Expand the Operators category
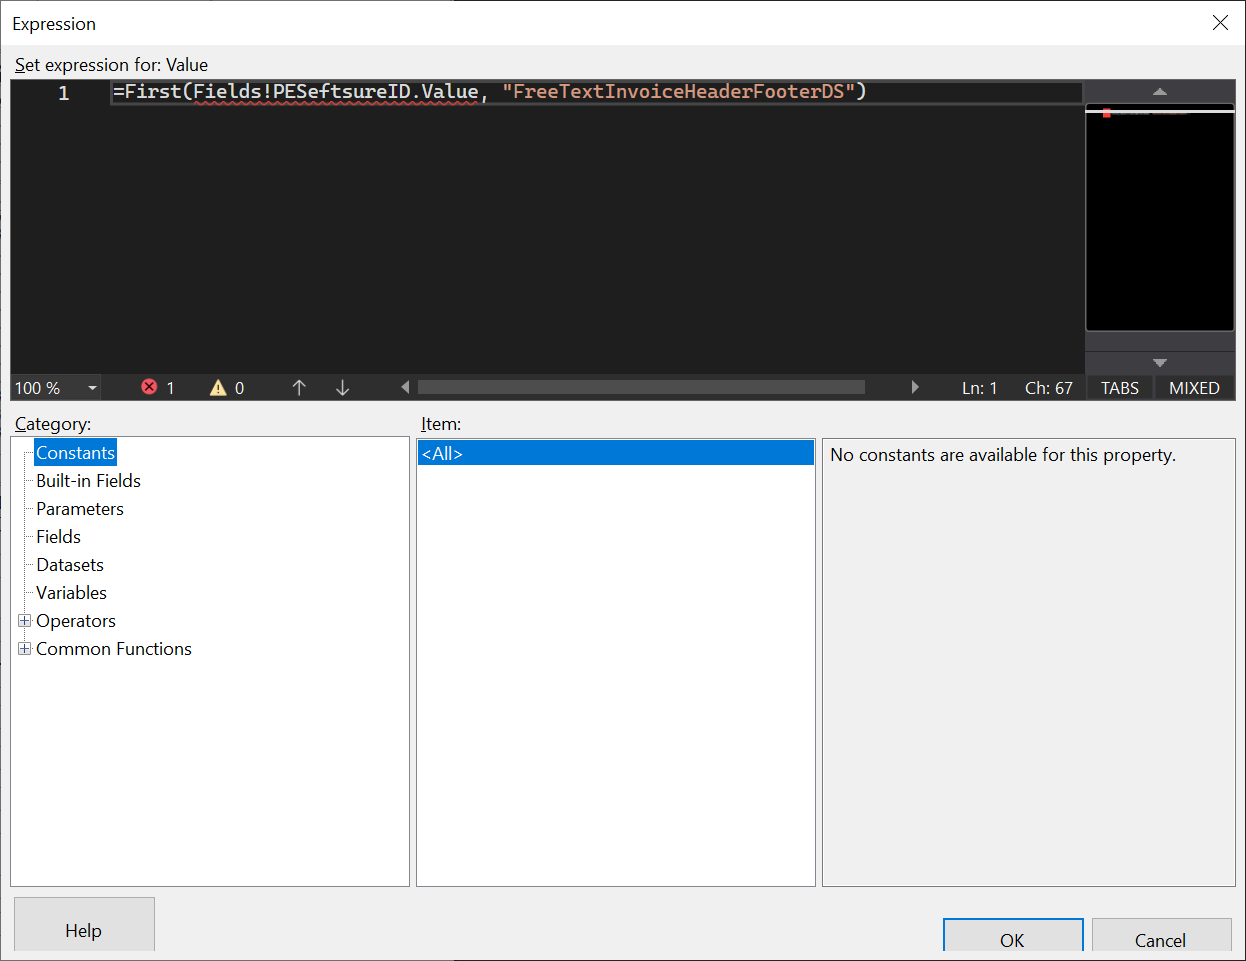Image resolution: width=1246 pixels, height=961 pixels. point(25,621)
